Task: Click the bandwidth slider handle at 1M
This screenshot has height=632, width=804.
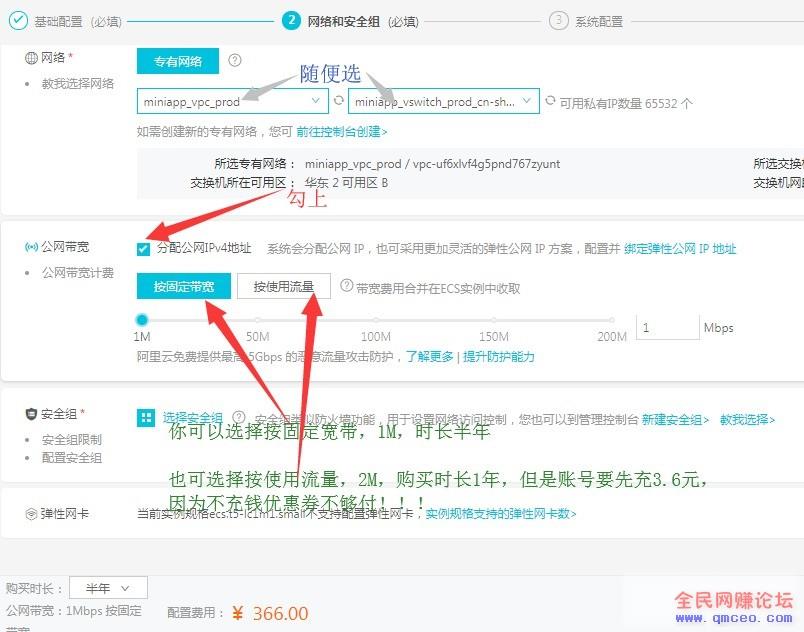Action: tap(142, 320)
